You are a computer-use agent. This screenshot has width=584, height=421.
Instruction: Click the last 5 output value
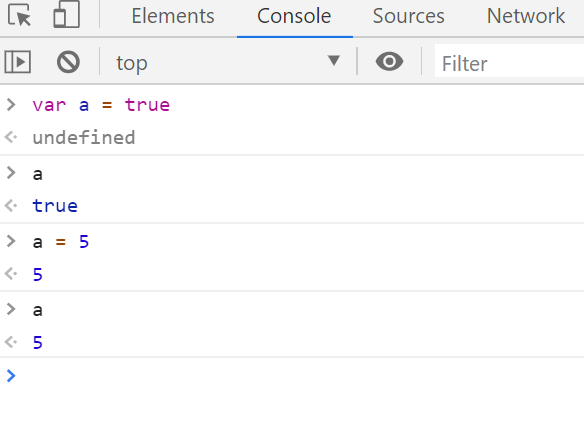(x=38, y=342)
